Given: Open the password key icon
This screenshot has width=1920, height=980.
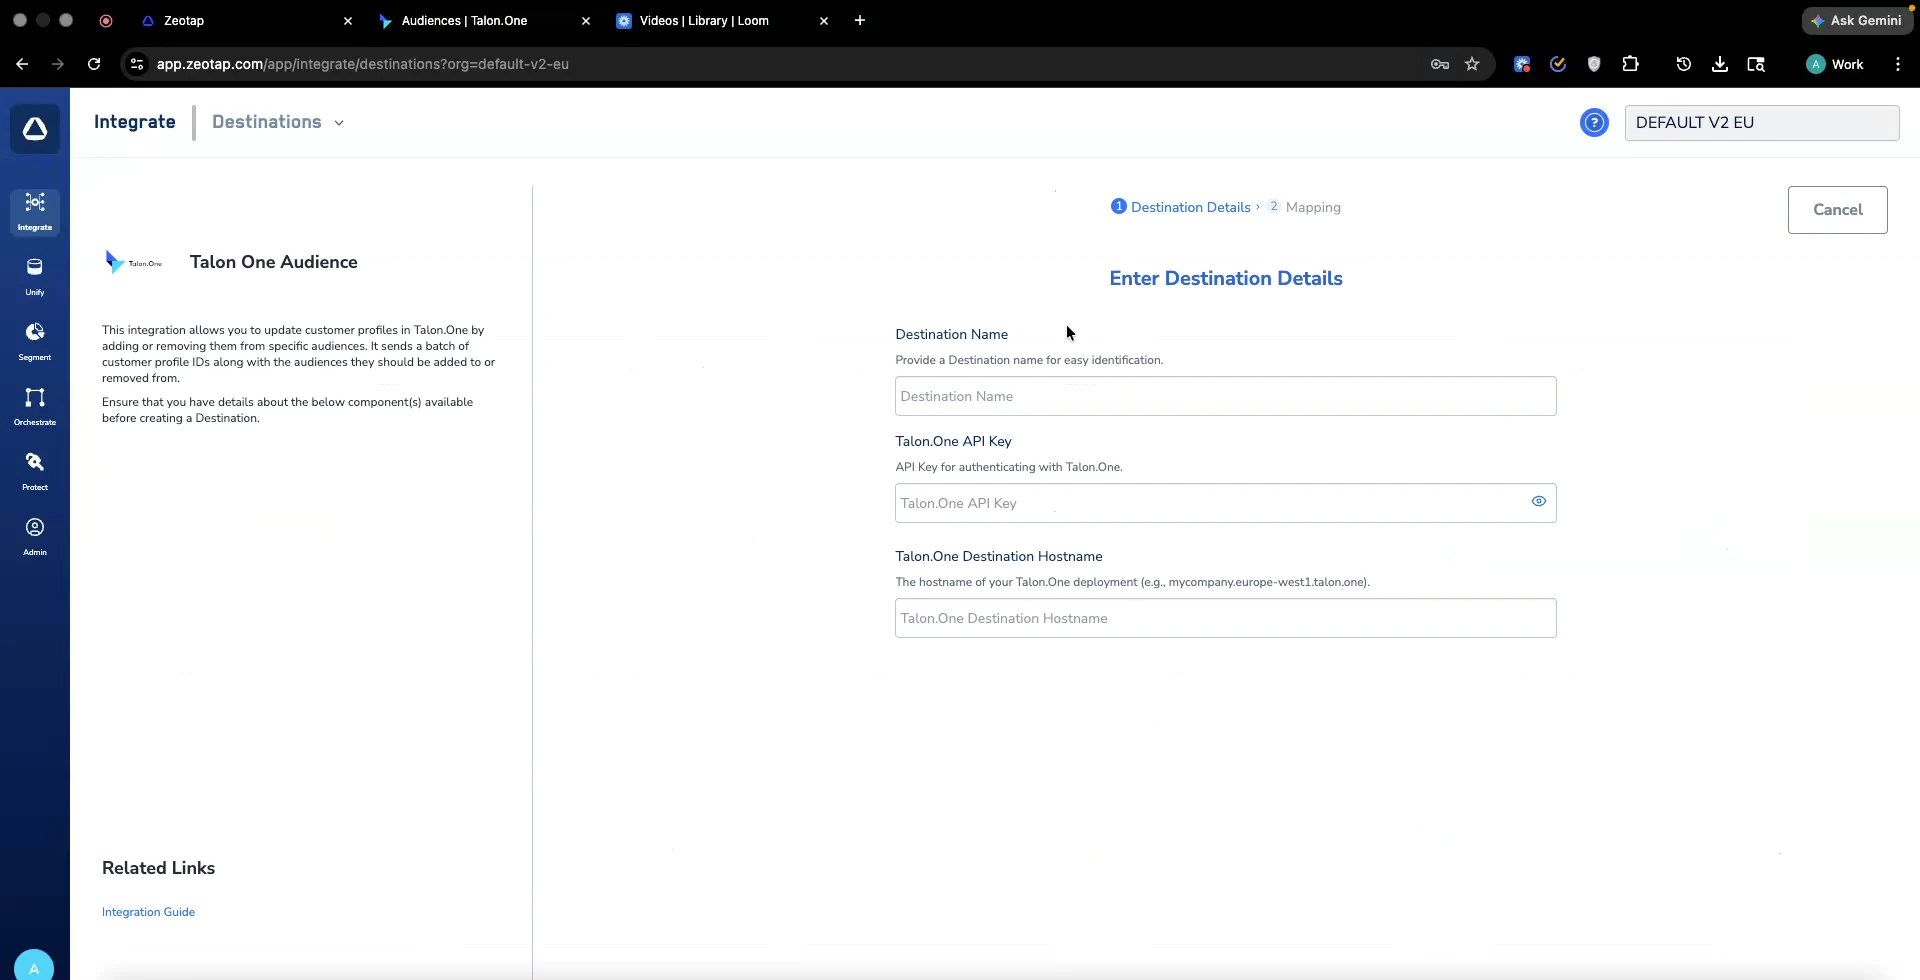Looking at the screenshot, I should tap(1440, 64).
